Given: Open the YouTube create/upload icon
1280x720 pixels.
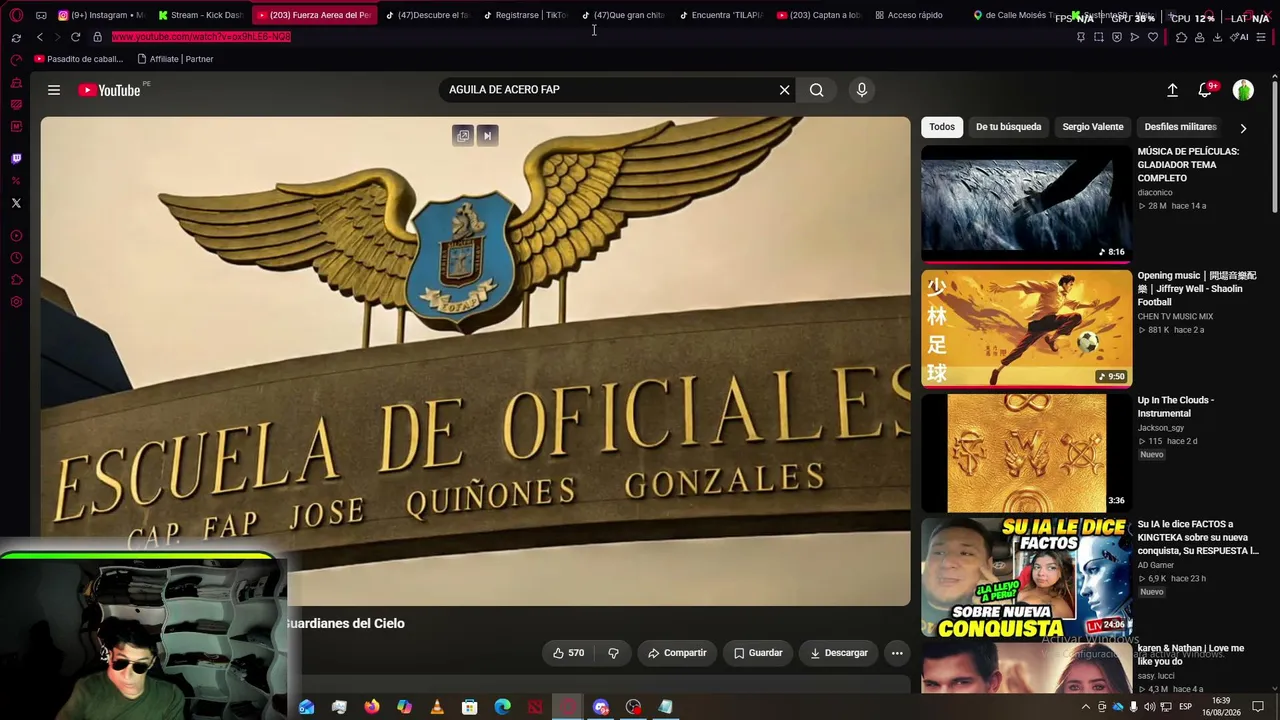Looking at the screenshot, I should point(1172,90).
